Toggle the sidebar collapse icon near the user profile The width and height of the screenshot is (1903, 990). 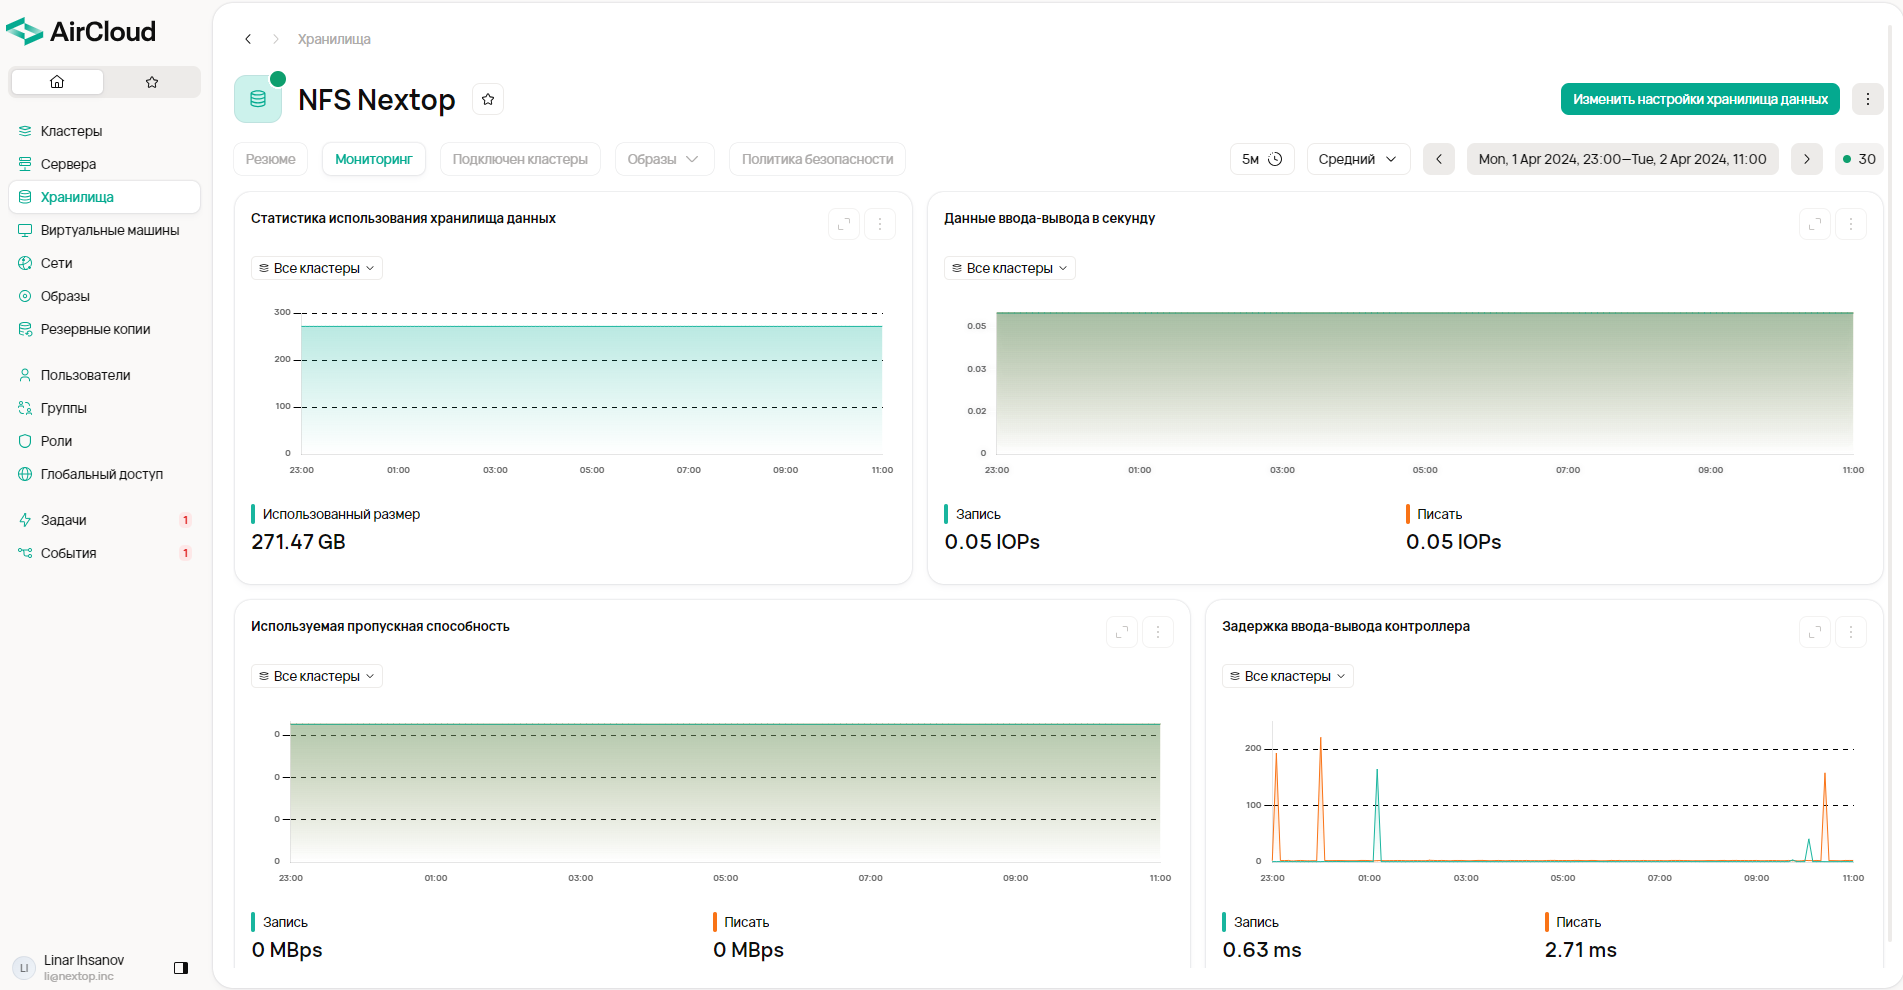point(181,968)
